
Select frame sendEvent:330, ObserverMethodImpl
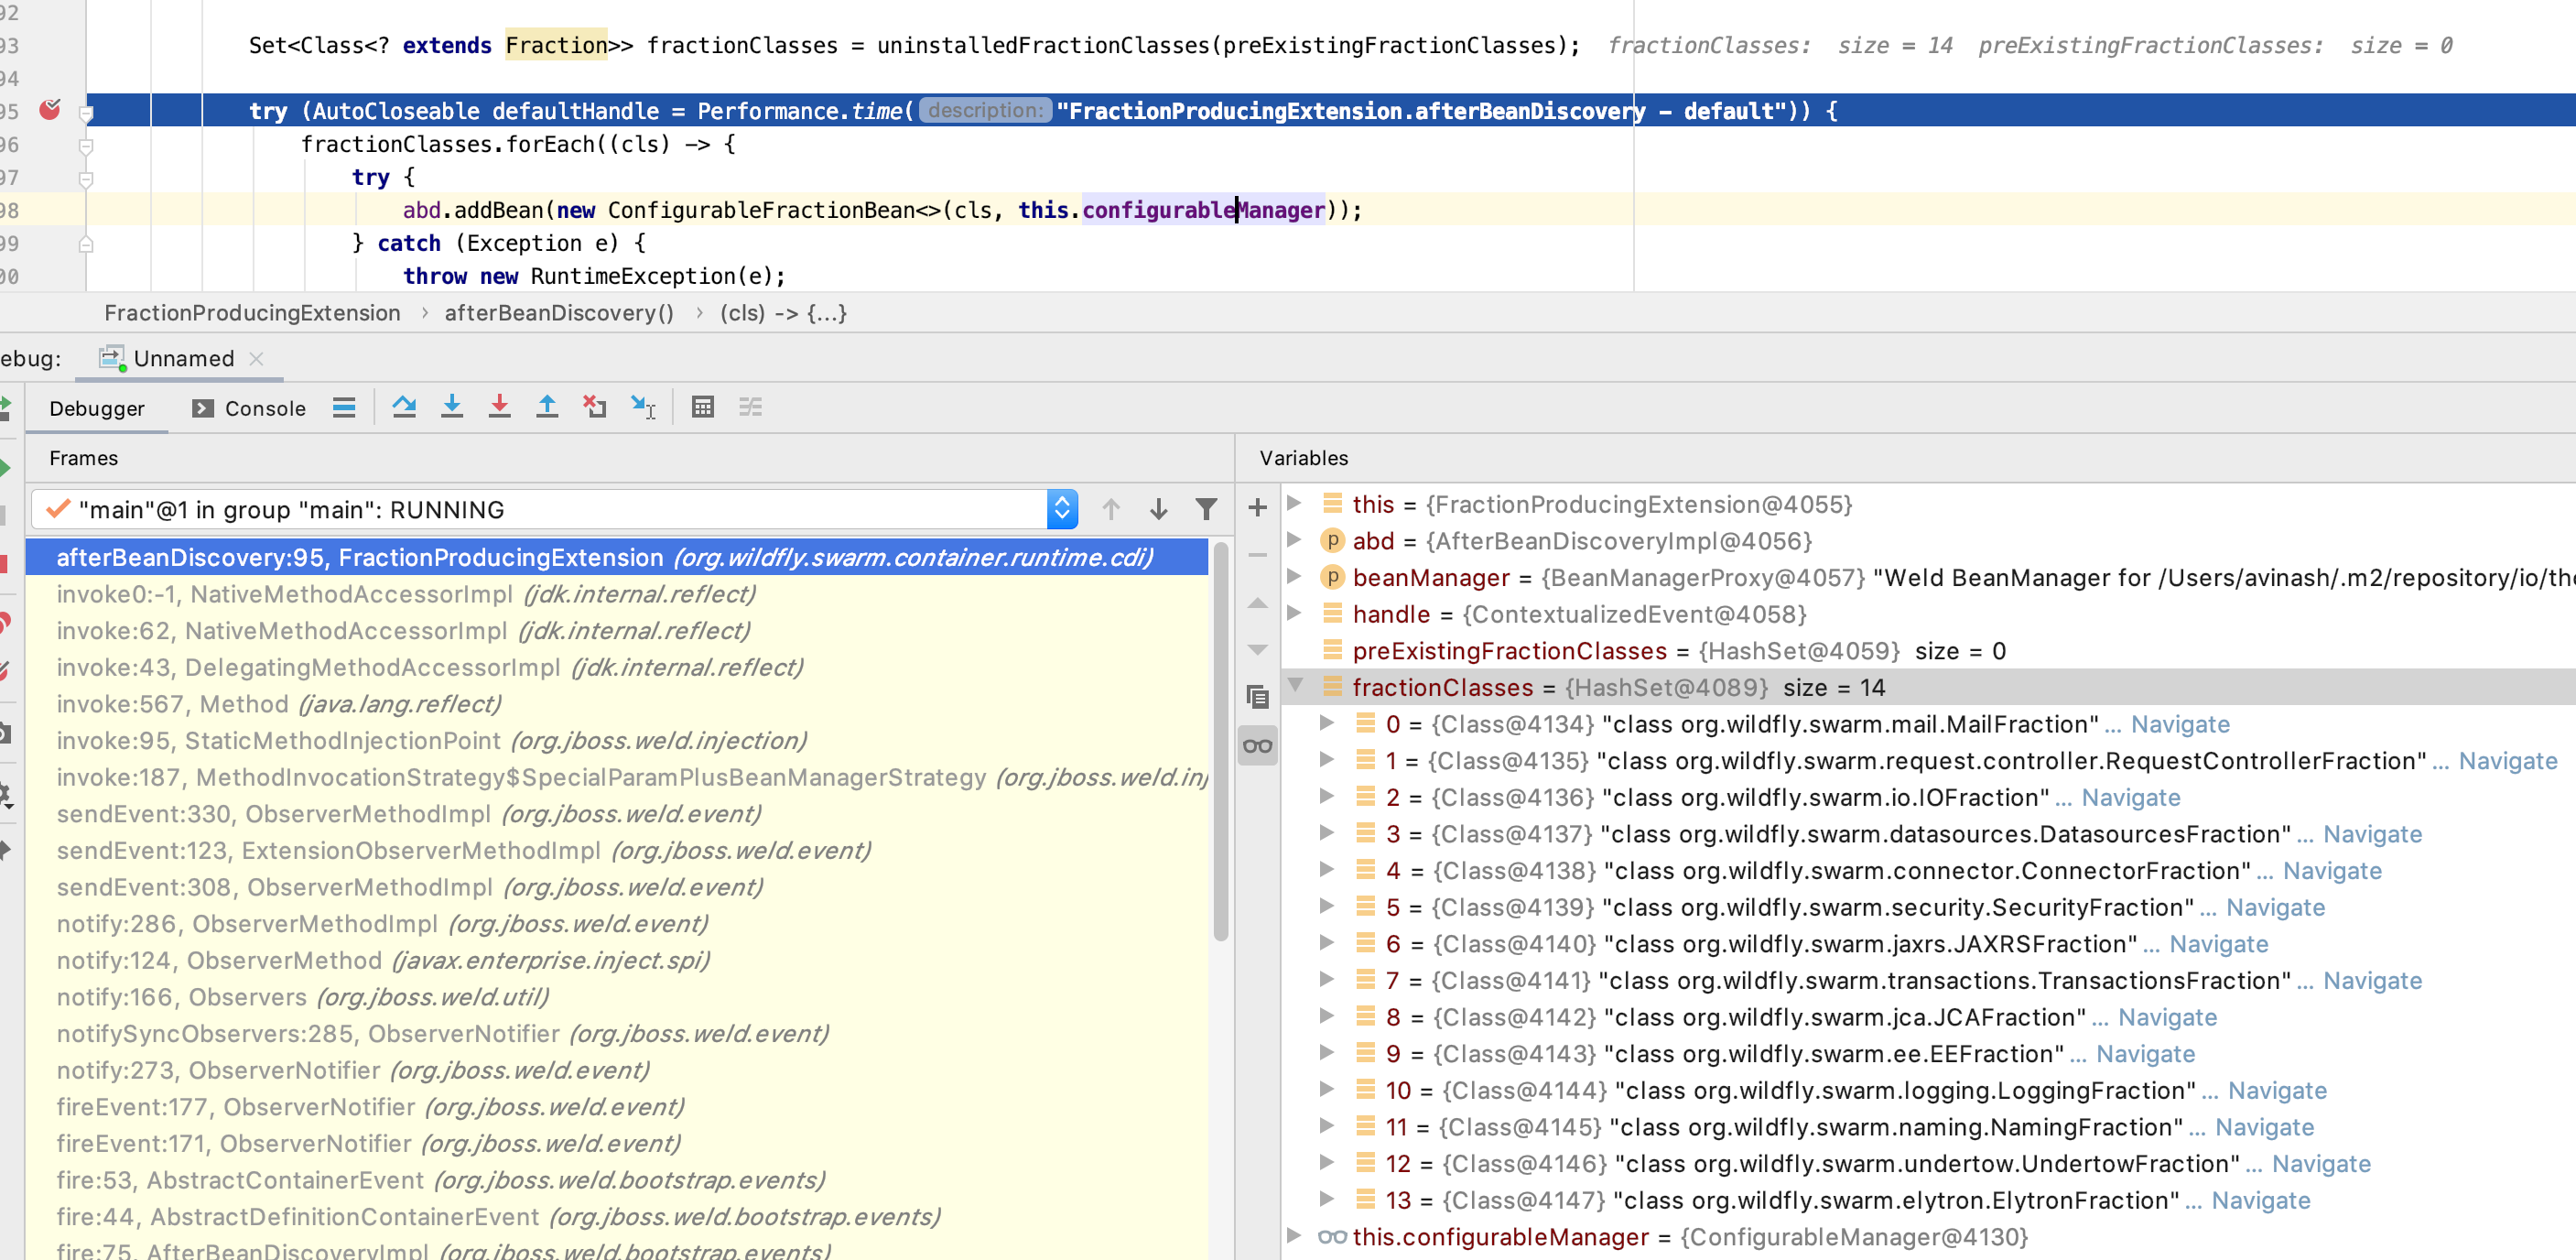[616, 814]
